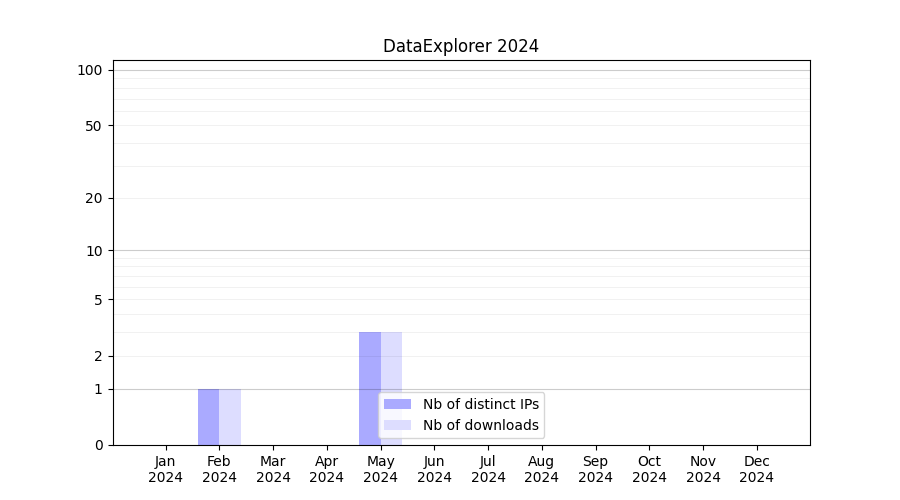The width and height of the screenshot is (900, 500).
Task: Click the chart title DataExplorer 2024
Action: click(x=460, y=46)
